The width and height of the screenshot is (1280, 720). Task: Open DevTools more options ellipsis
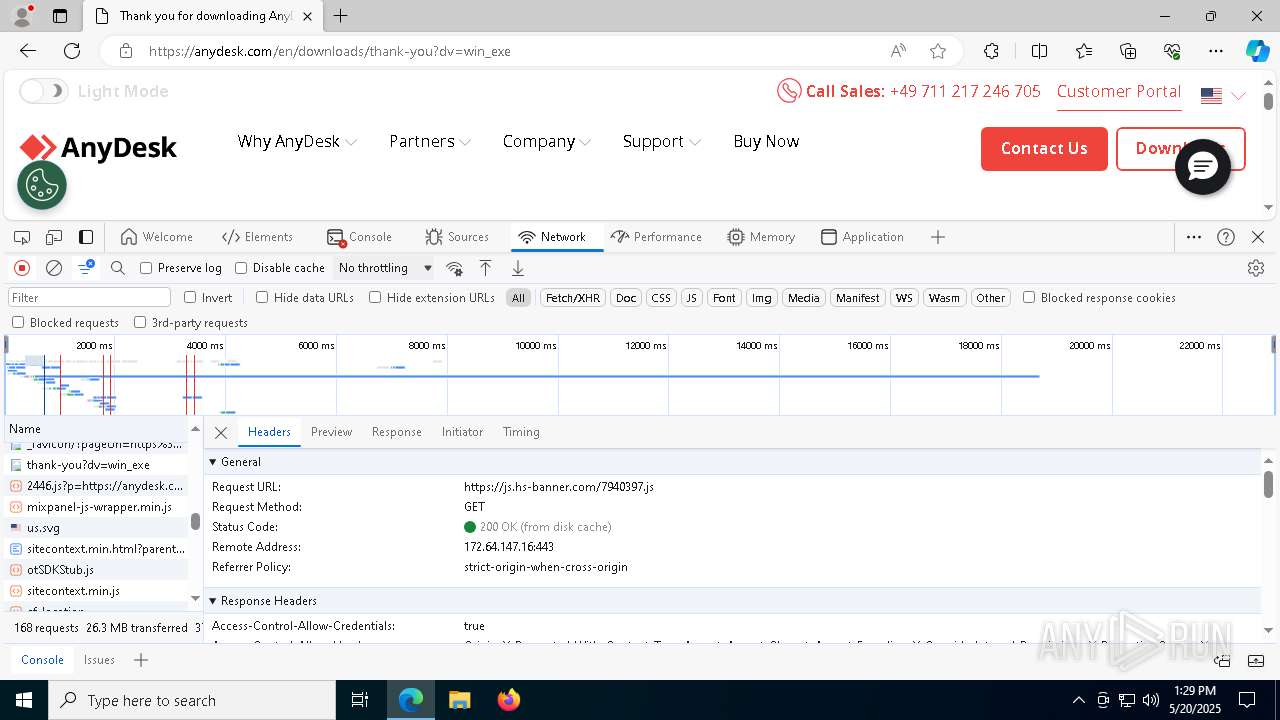point(1194,237)
